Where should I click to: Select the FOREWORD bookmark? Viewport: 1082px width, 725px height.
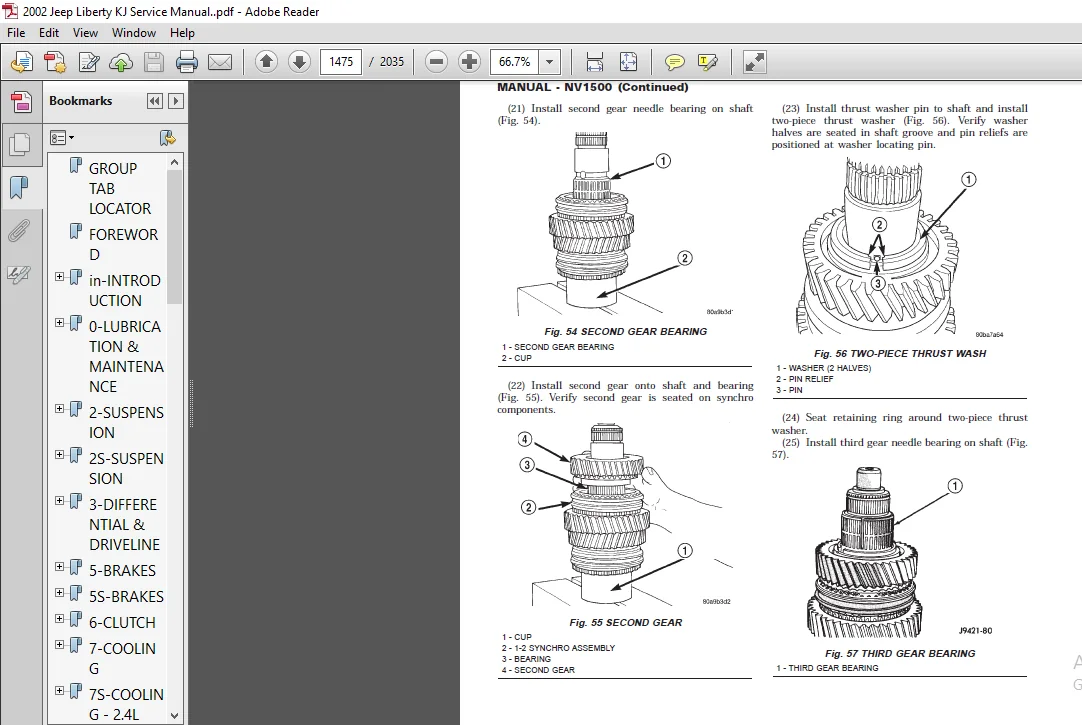coord(124,244)
